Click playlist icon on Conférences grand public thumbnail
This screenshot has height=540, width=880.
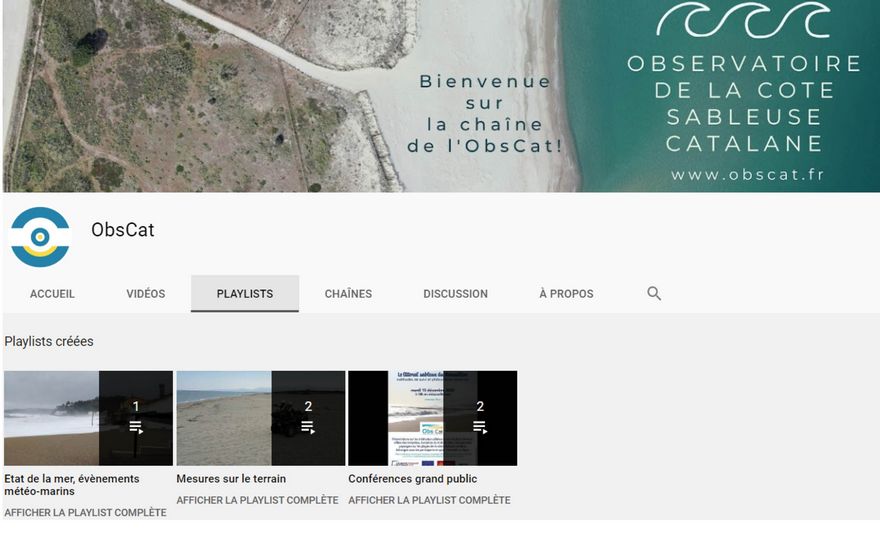(x=480, y=427)
